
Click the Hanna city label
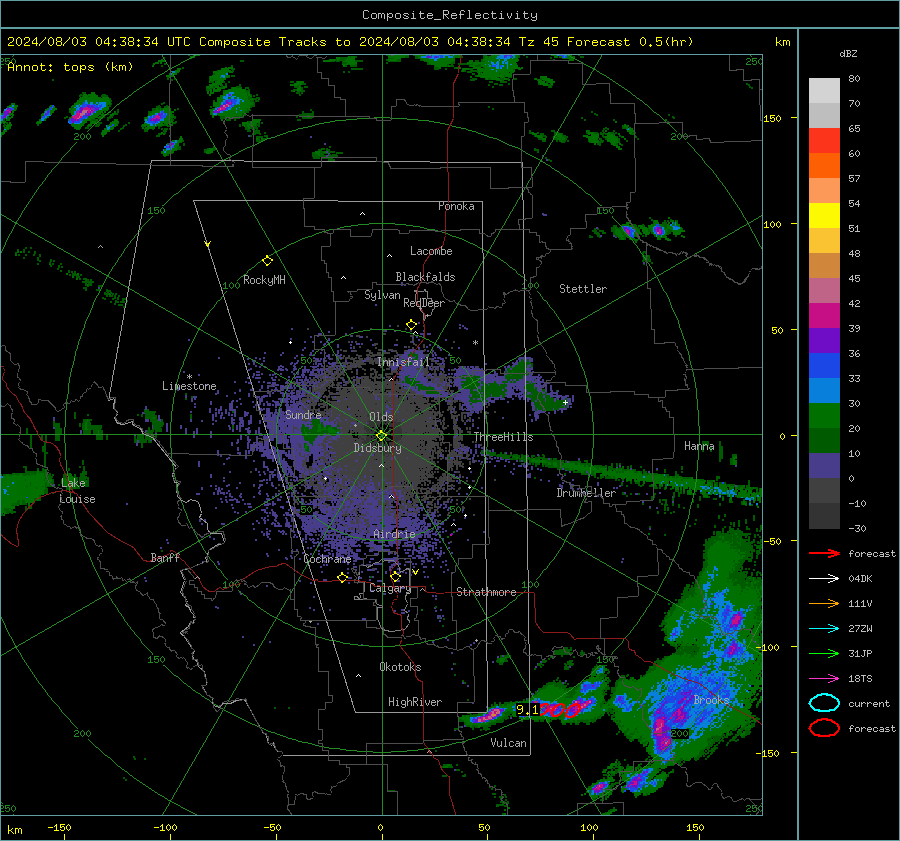699,446
